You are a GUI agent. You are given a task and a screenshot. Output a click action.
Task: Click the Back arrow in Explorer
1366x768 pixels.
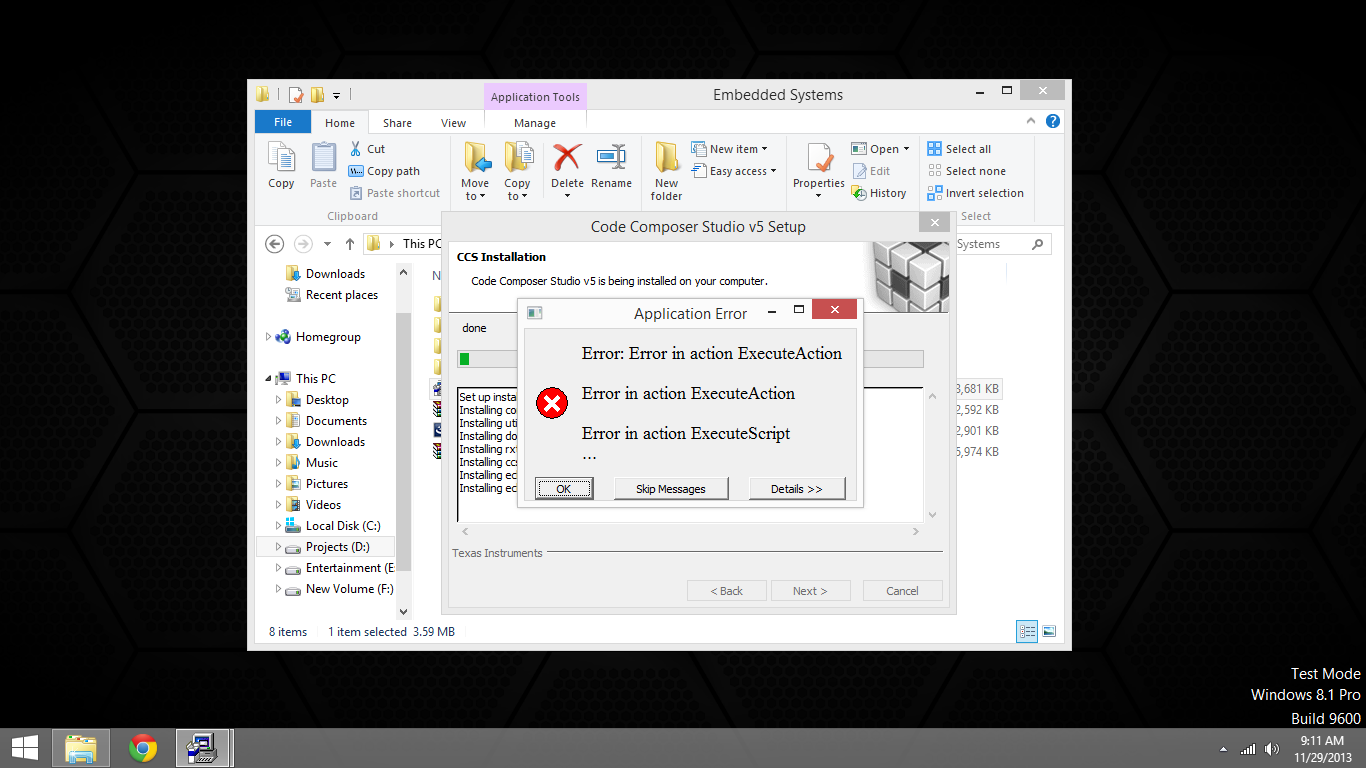click(x=274, y=244)
